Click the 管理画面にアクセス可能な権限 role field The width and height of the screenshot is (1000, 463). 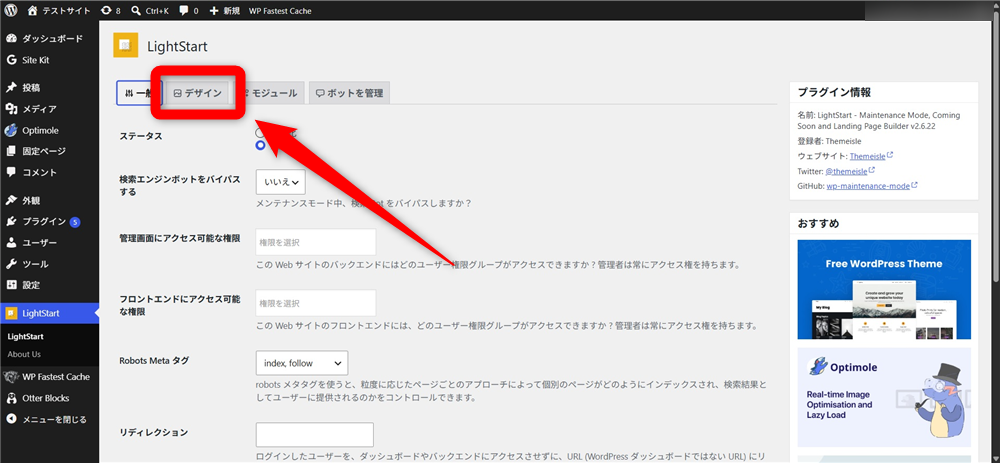[316, 242]
